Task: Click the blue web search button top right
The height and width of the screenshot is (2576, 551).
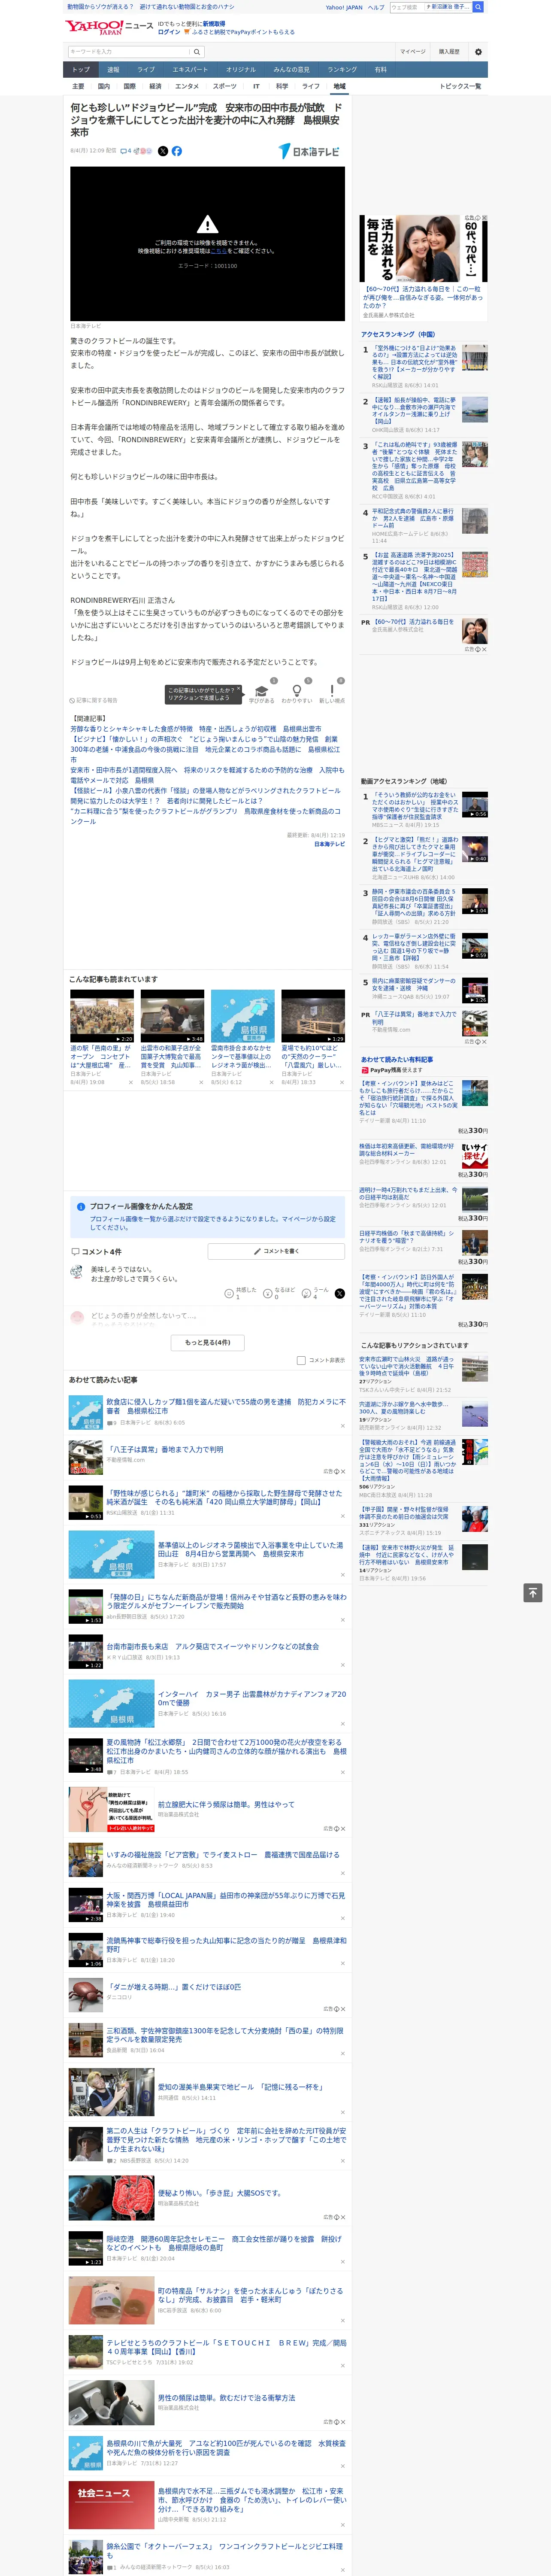Action: [478, 7]
